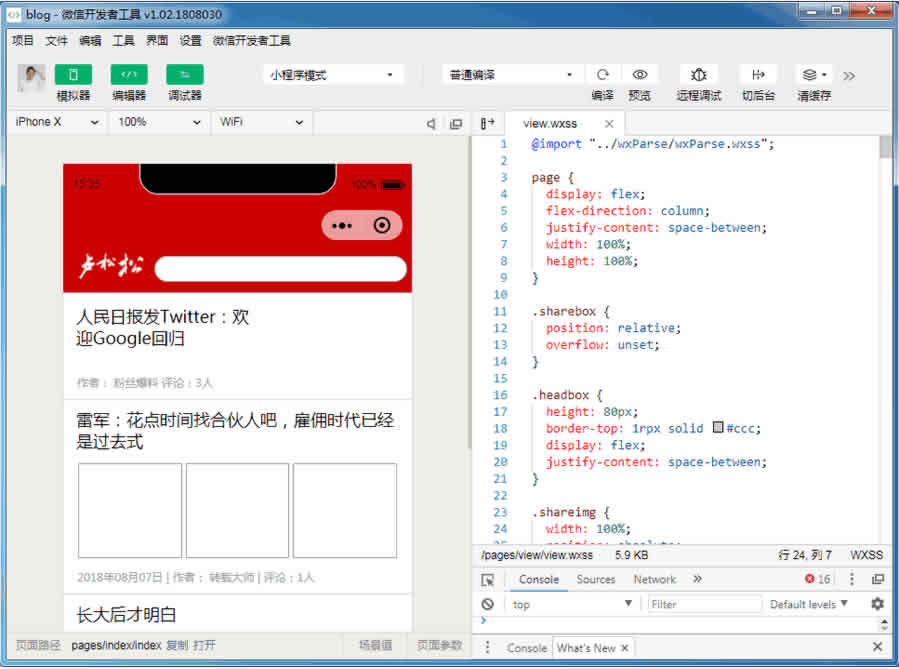Activate the inspect element picker icon
This screenshot has height=669, width=899.
(x=487, y=580)
